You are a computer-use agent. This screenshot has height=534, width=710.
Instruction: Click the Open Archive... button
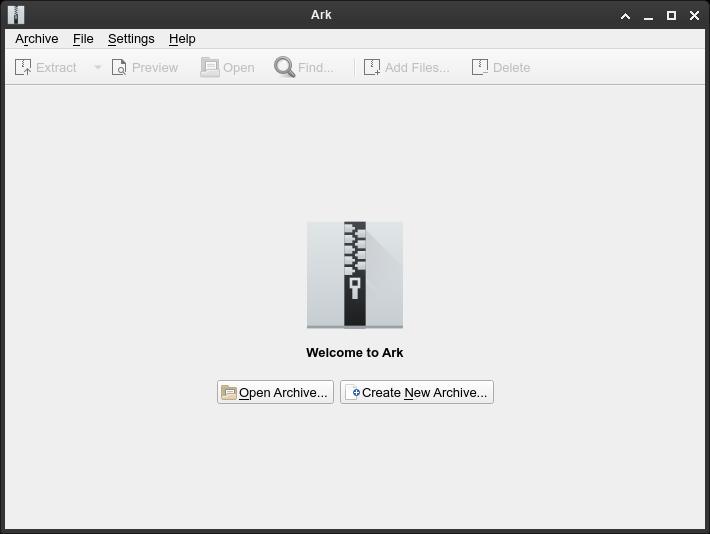(275, 392)
